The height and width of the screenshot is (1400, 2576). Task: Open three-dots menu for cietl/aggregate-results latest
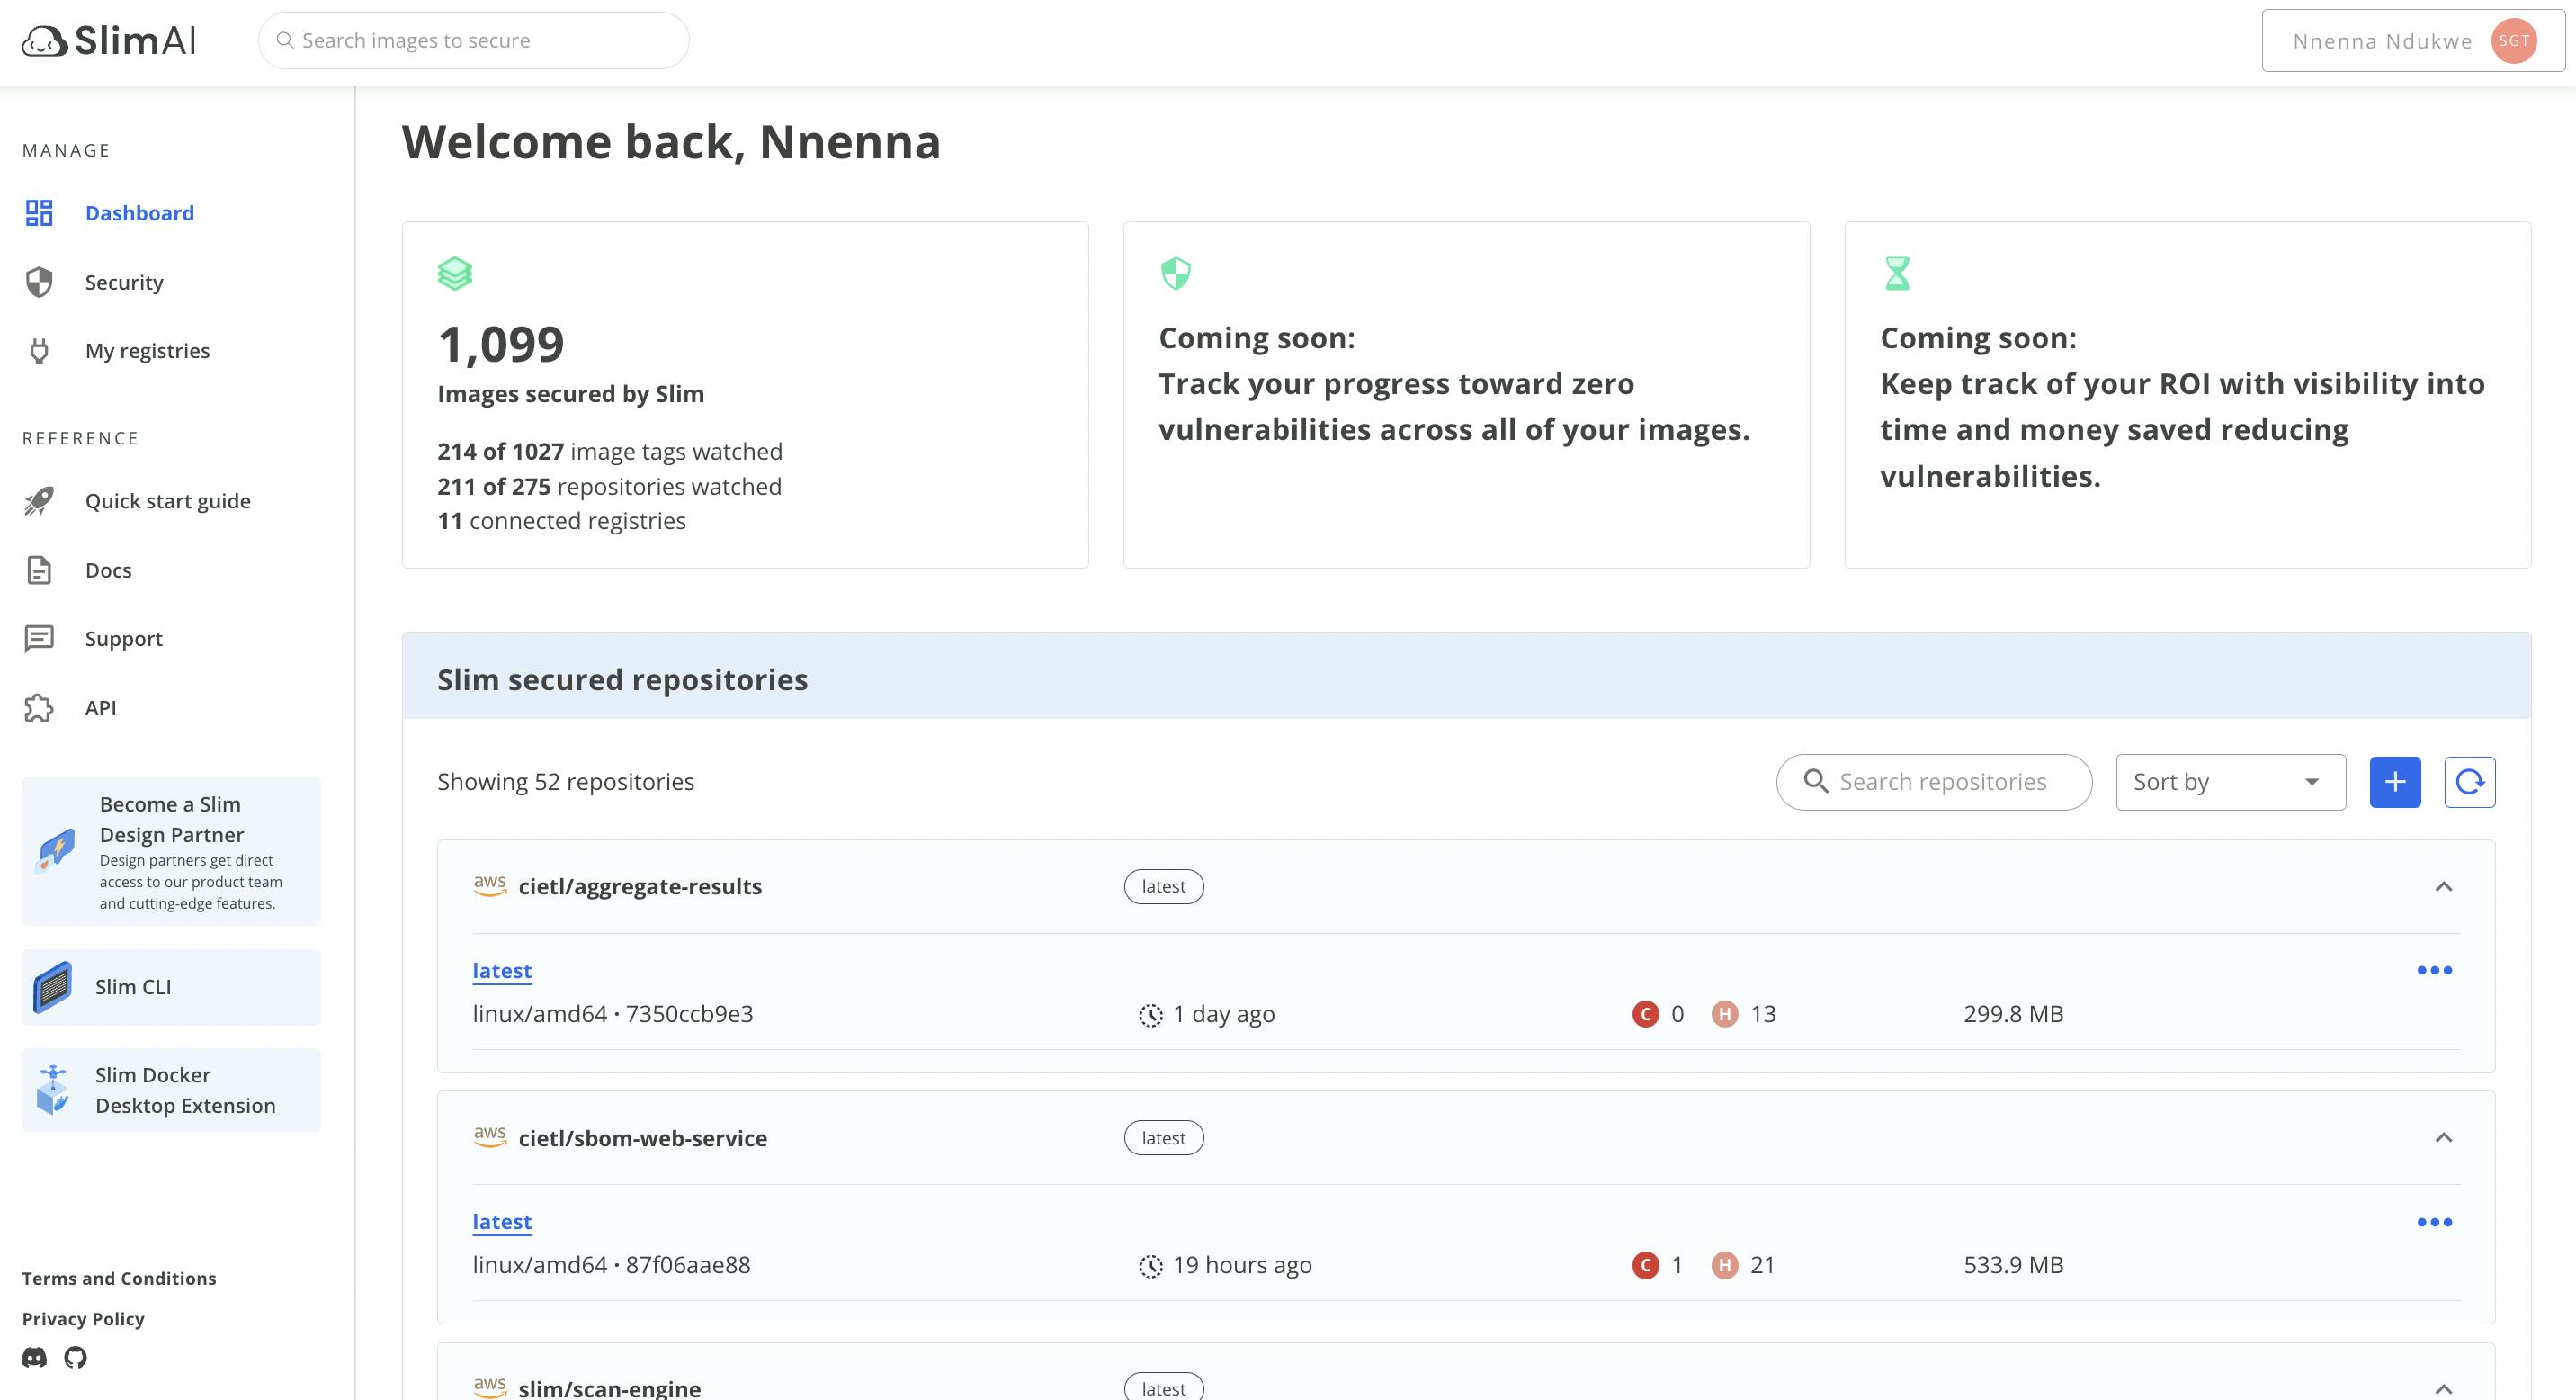[2435, 971]
